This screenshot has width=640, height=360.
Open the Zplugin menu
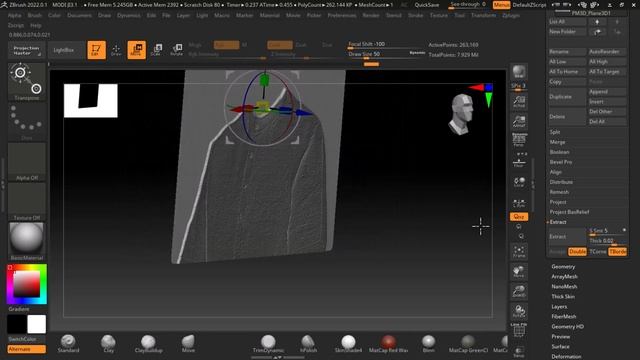click(x=511, y=15)
